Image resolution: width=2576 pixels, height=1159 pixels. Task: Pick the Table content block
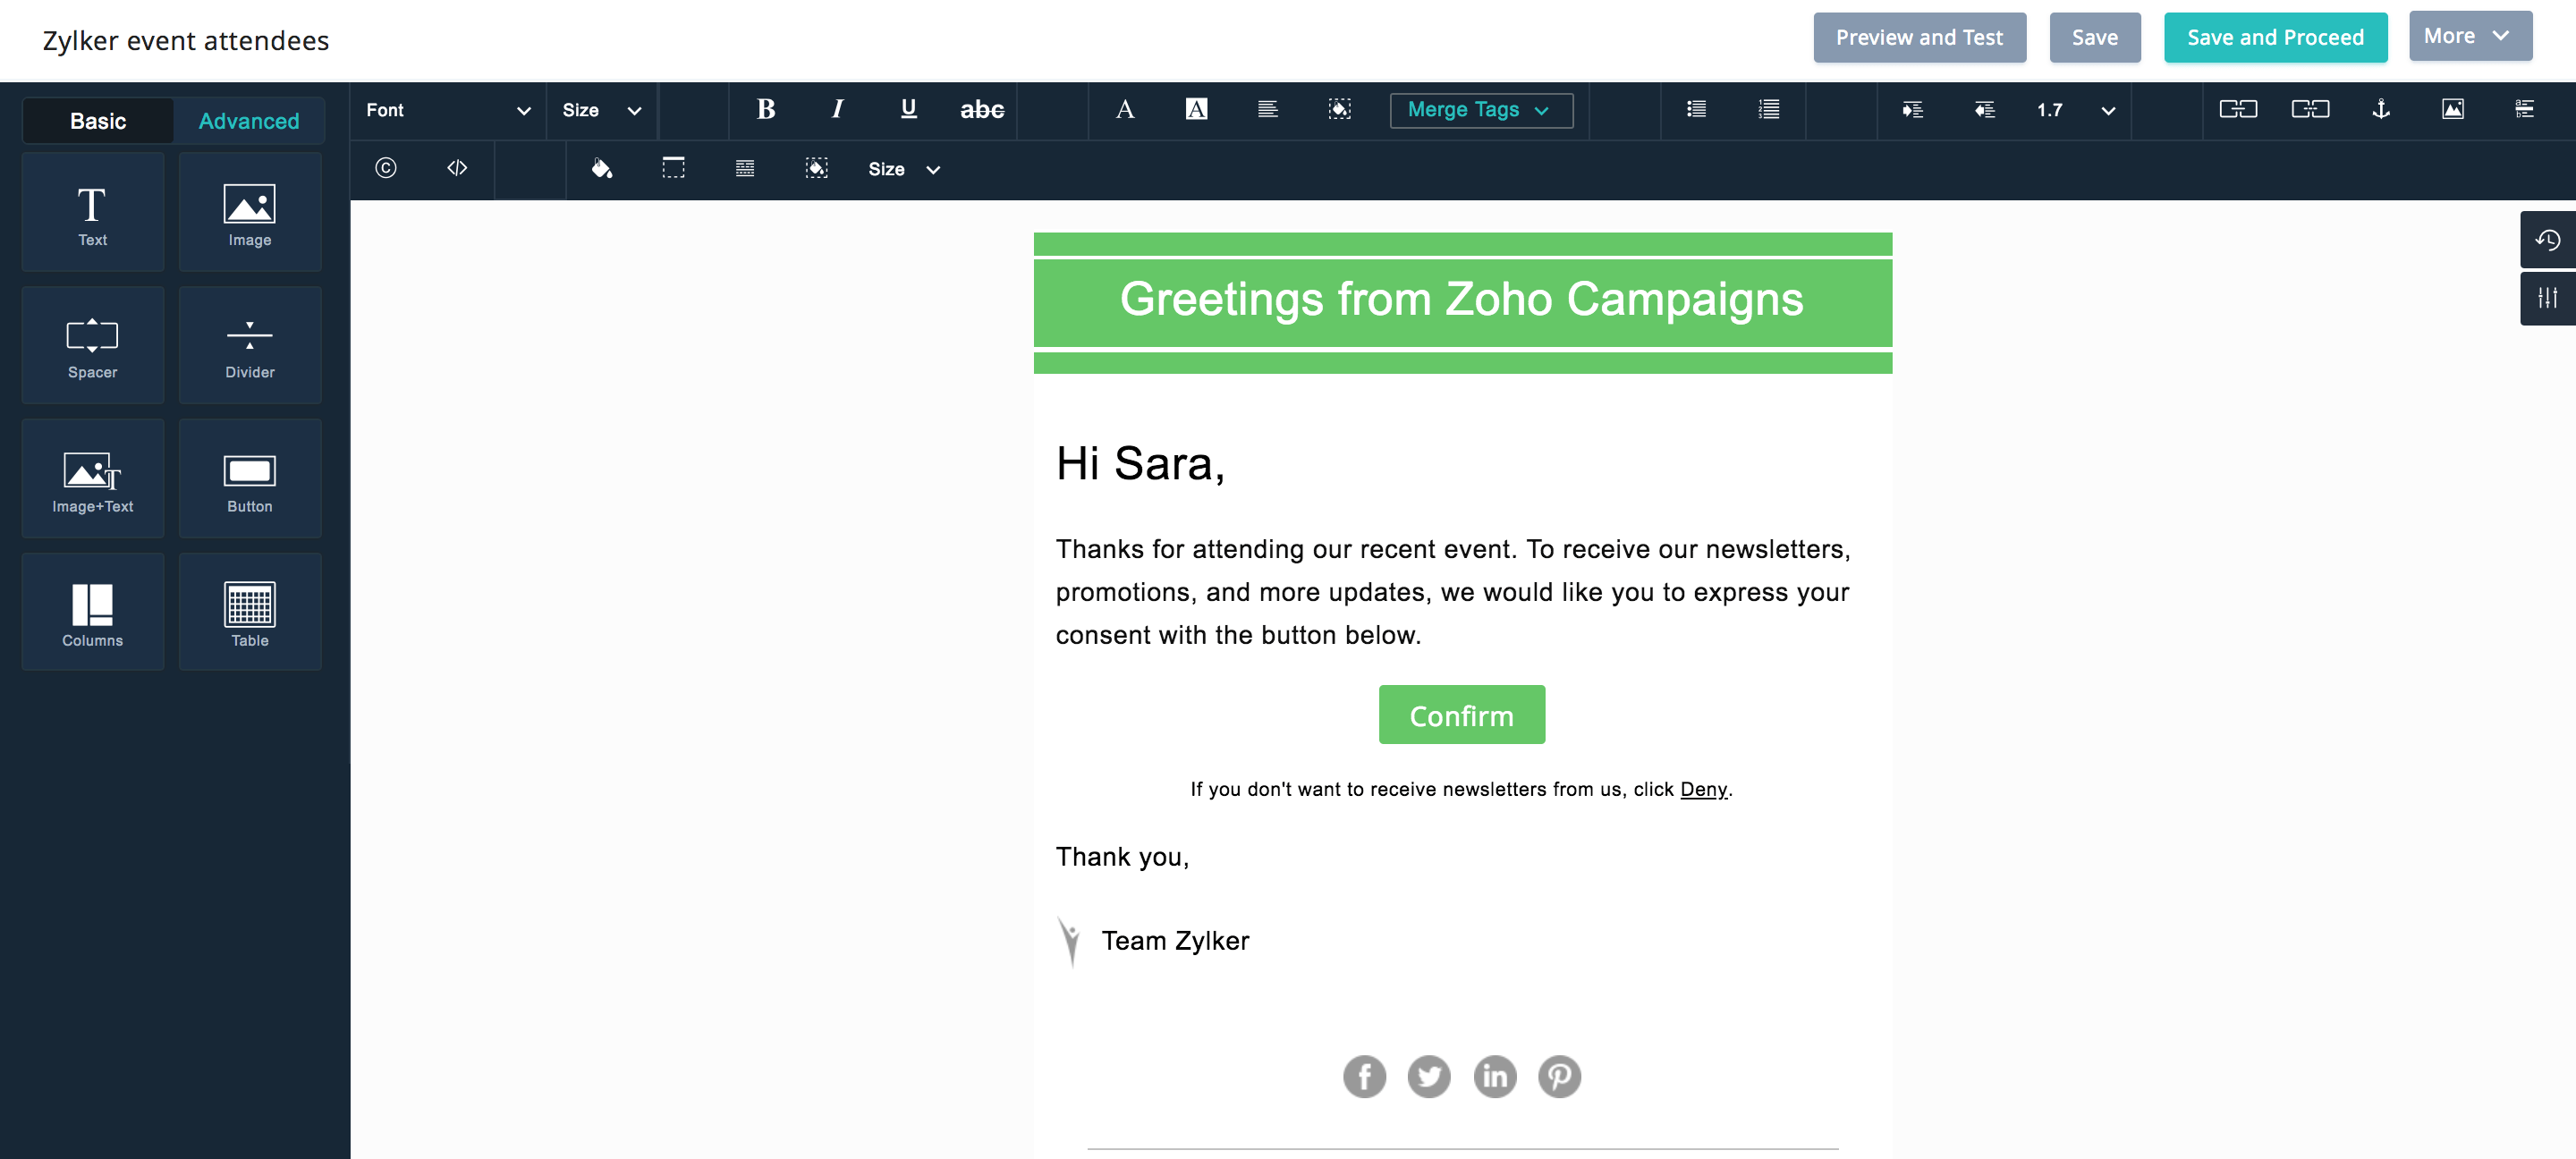(250, 613)
